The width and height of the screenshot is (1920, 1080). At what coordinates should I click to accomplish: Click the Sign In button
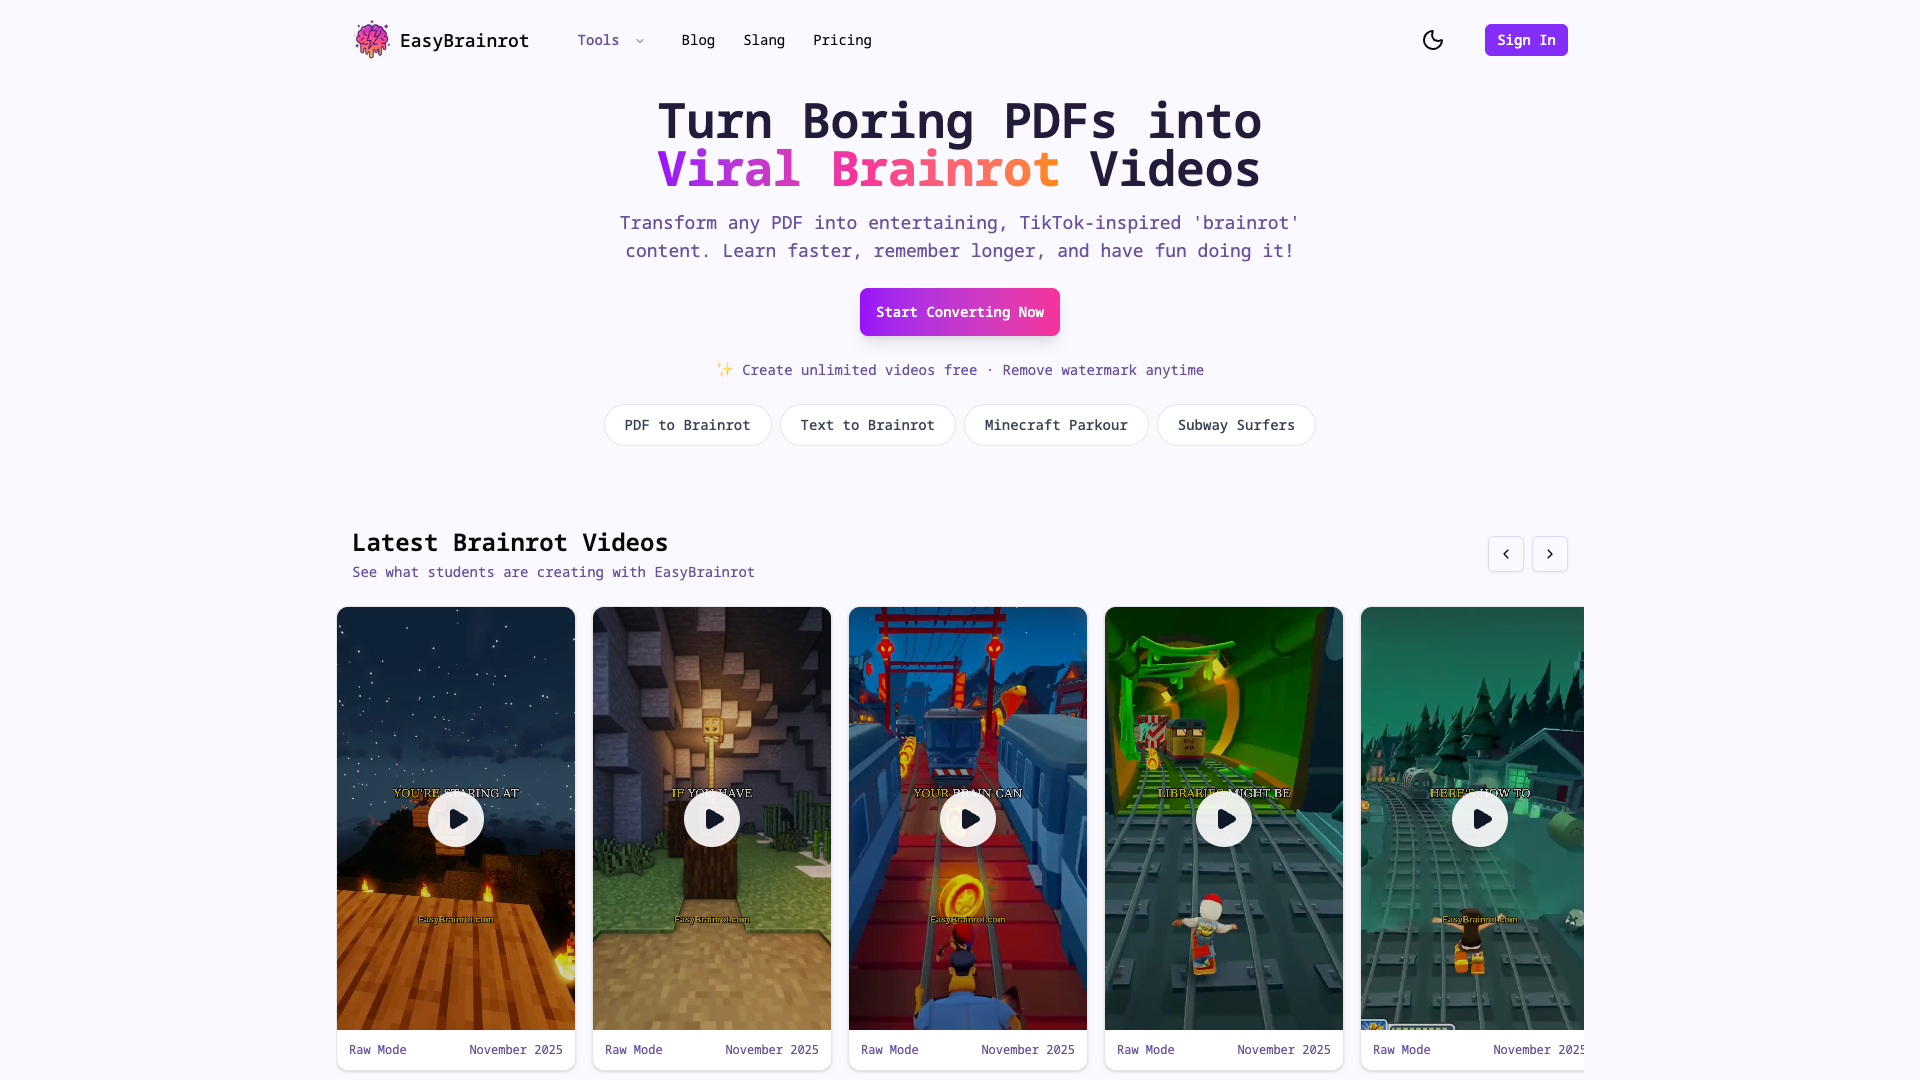tap(1526, 40)
